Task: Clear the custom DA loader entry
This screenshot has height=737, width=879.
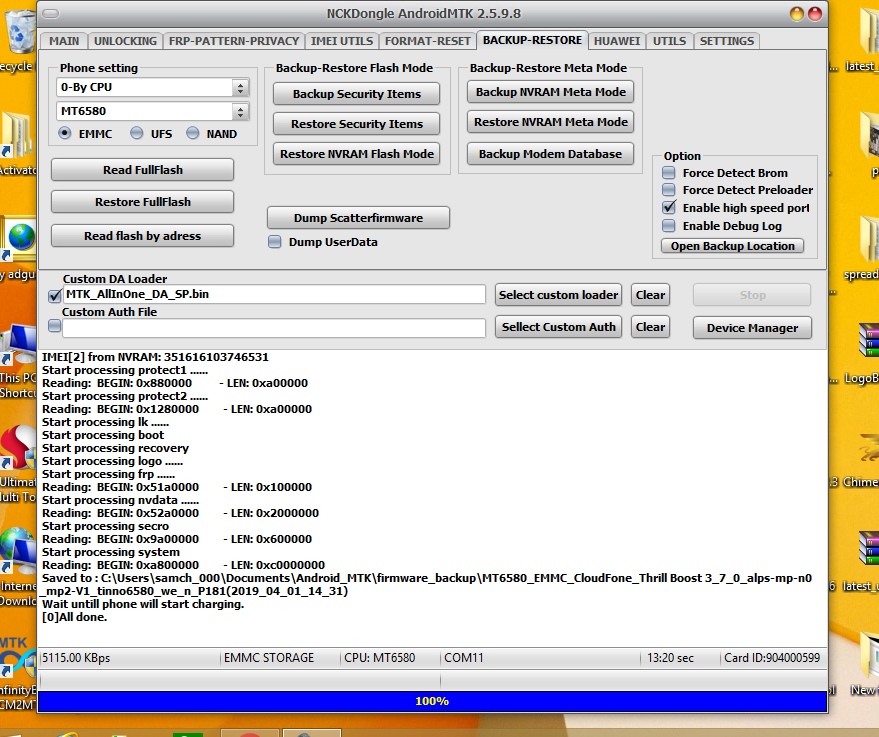Action: coord(650,295)
